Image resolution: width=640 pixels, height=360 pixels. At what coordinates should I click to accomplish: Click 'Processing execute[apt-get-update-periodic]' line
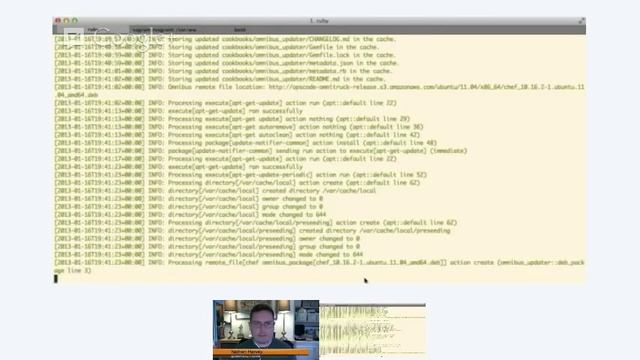click(240, 175)
